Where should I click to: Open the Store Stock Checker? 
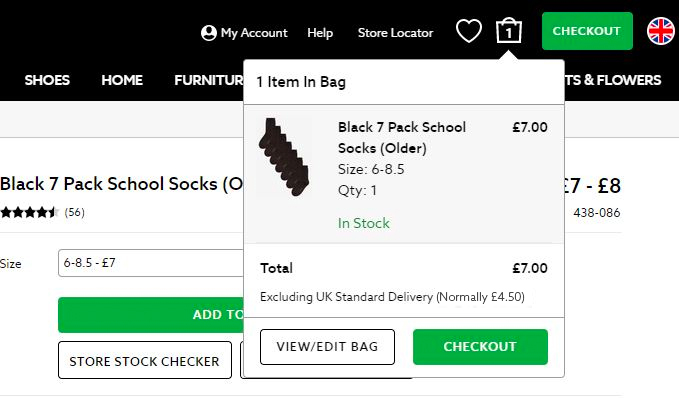(x=145, y=360)
